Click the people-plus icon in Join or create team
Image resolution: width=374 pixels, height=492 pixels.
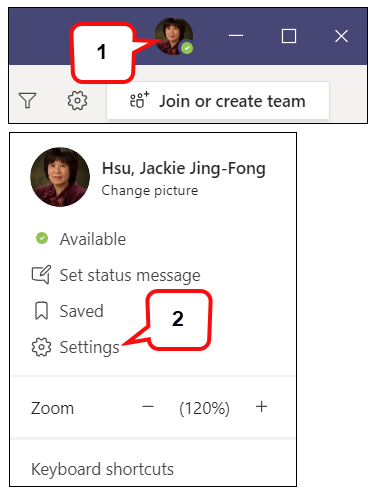[139, 100]
